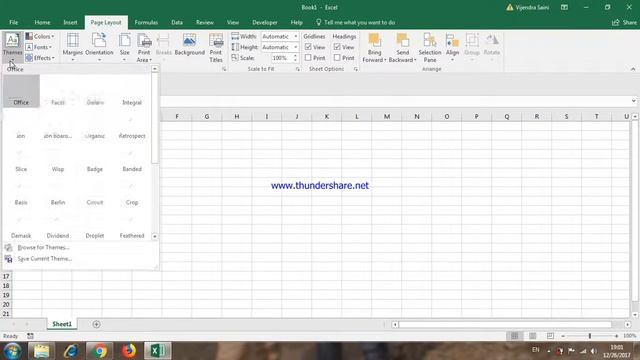Choose the Integral theme thumbnail

tap(132, 91)
